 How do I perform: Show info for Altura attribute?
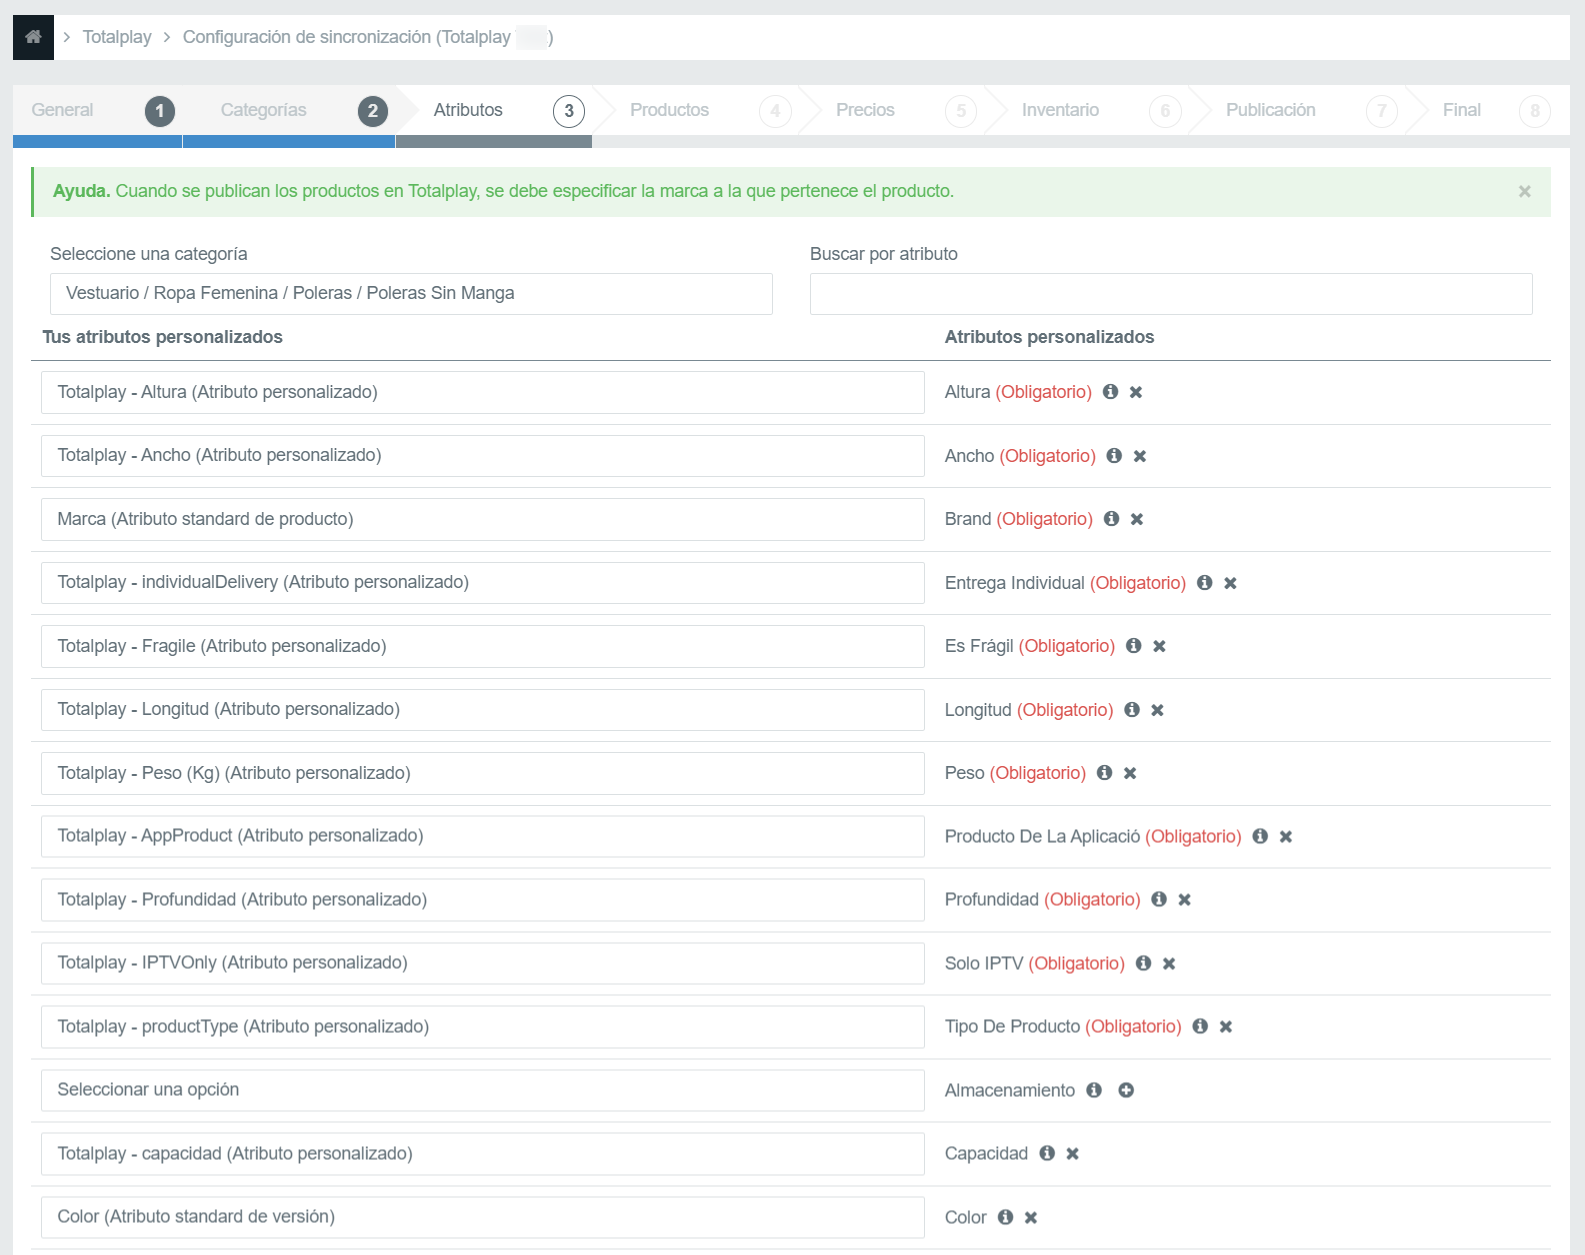[x=1110, y=392]
